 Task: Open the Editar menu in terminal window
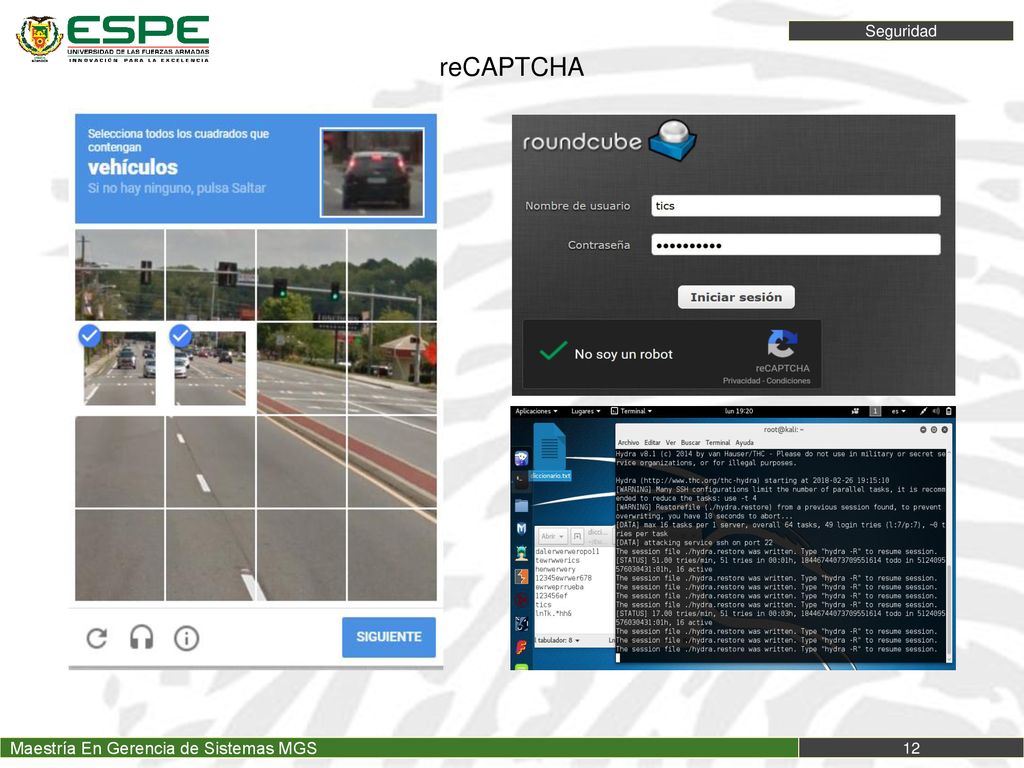click(x=652, y=442)
